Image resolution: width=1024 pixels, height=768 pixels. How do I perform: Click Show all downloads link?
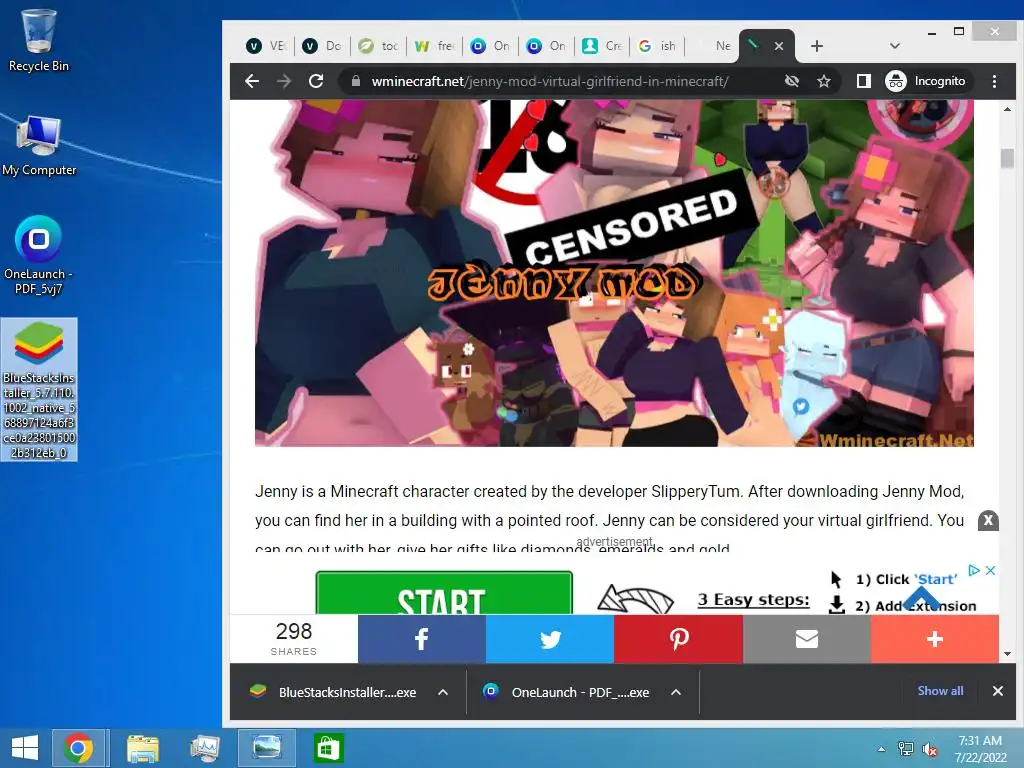[x=940, y=691]
